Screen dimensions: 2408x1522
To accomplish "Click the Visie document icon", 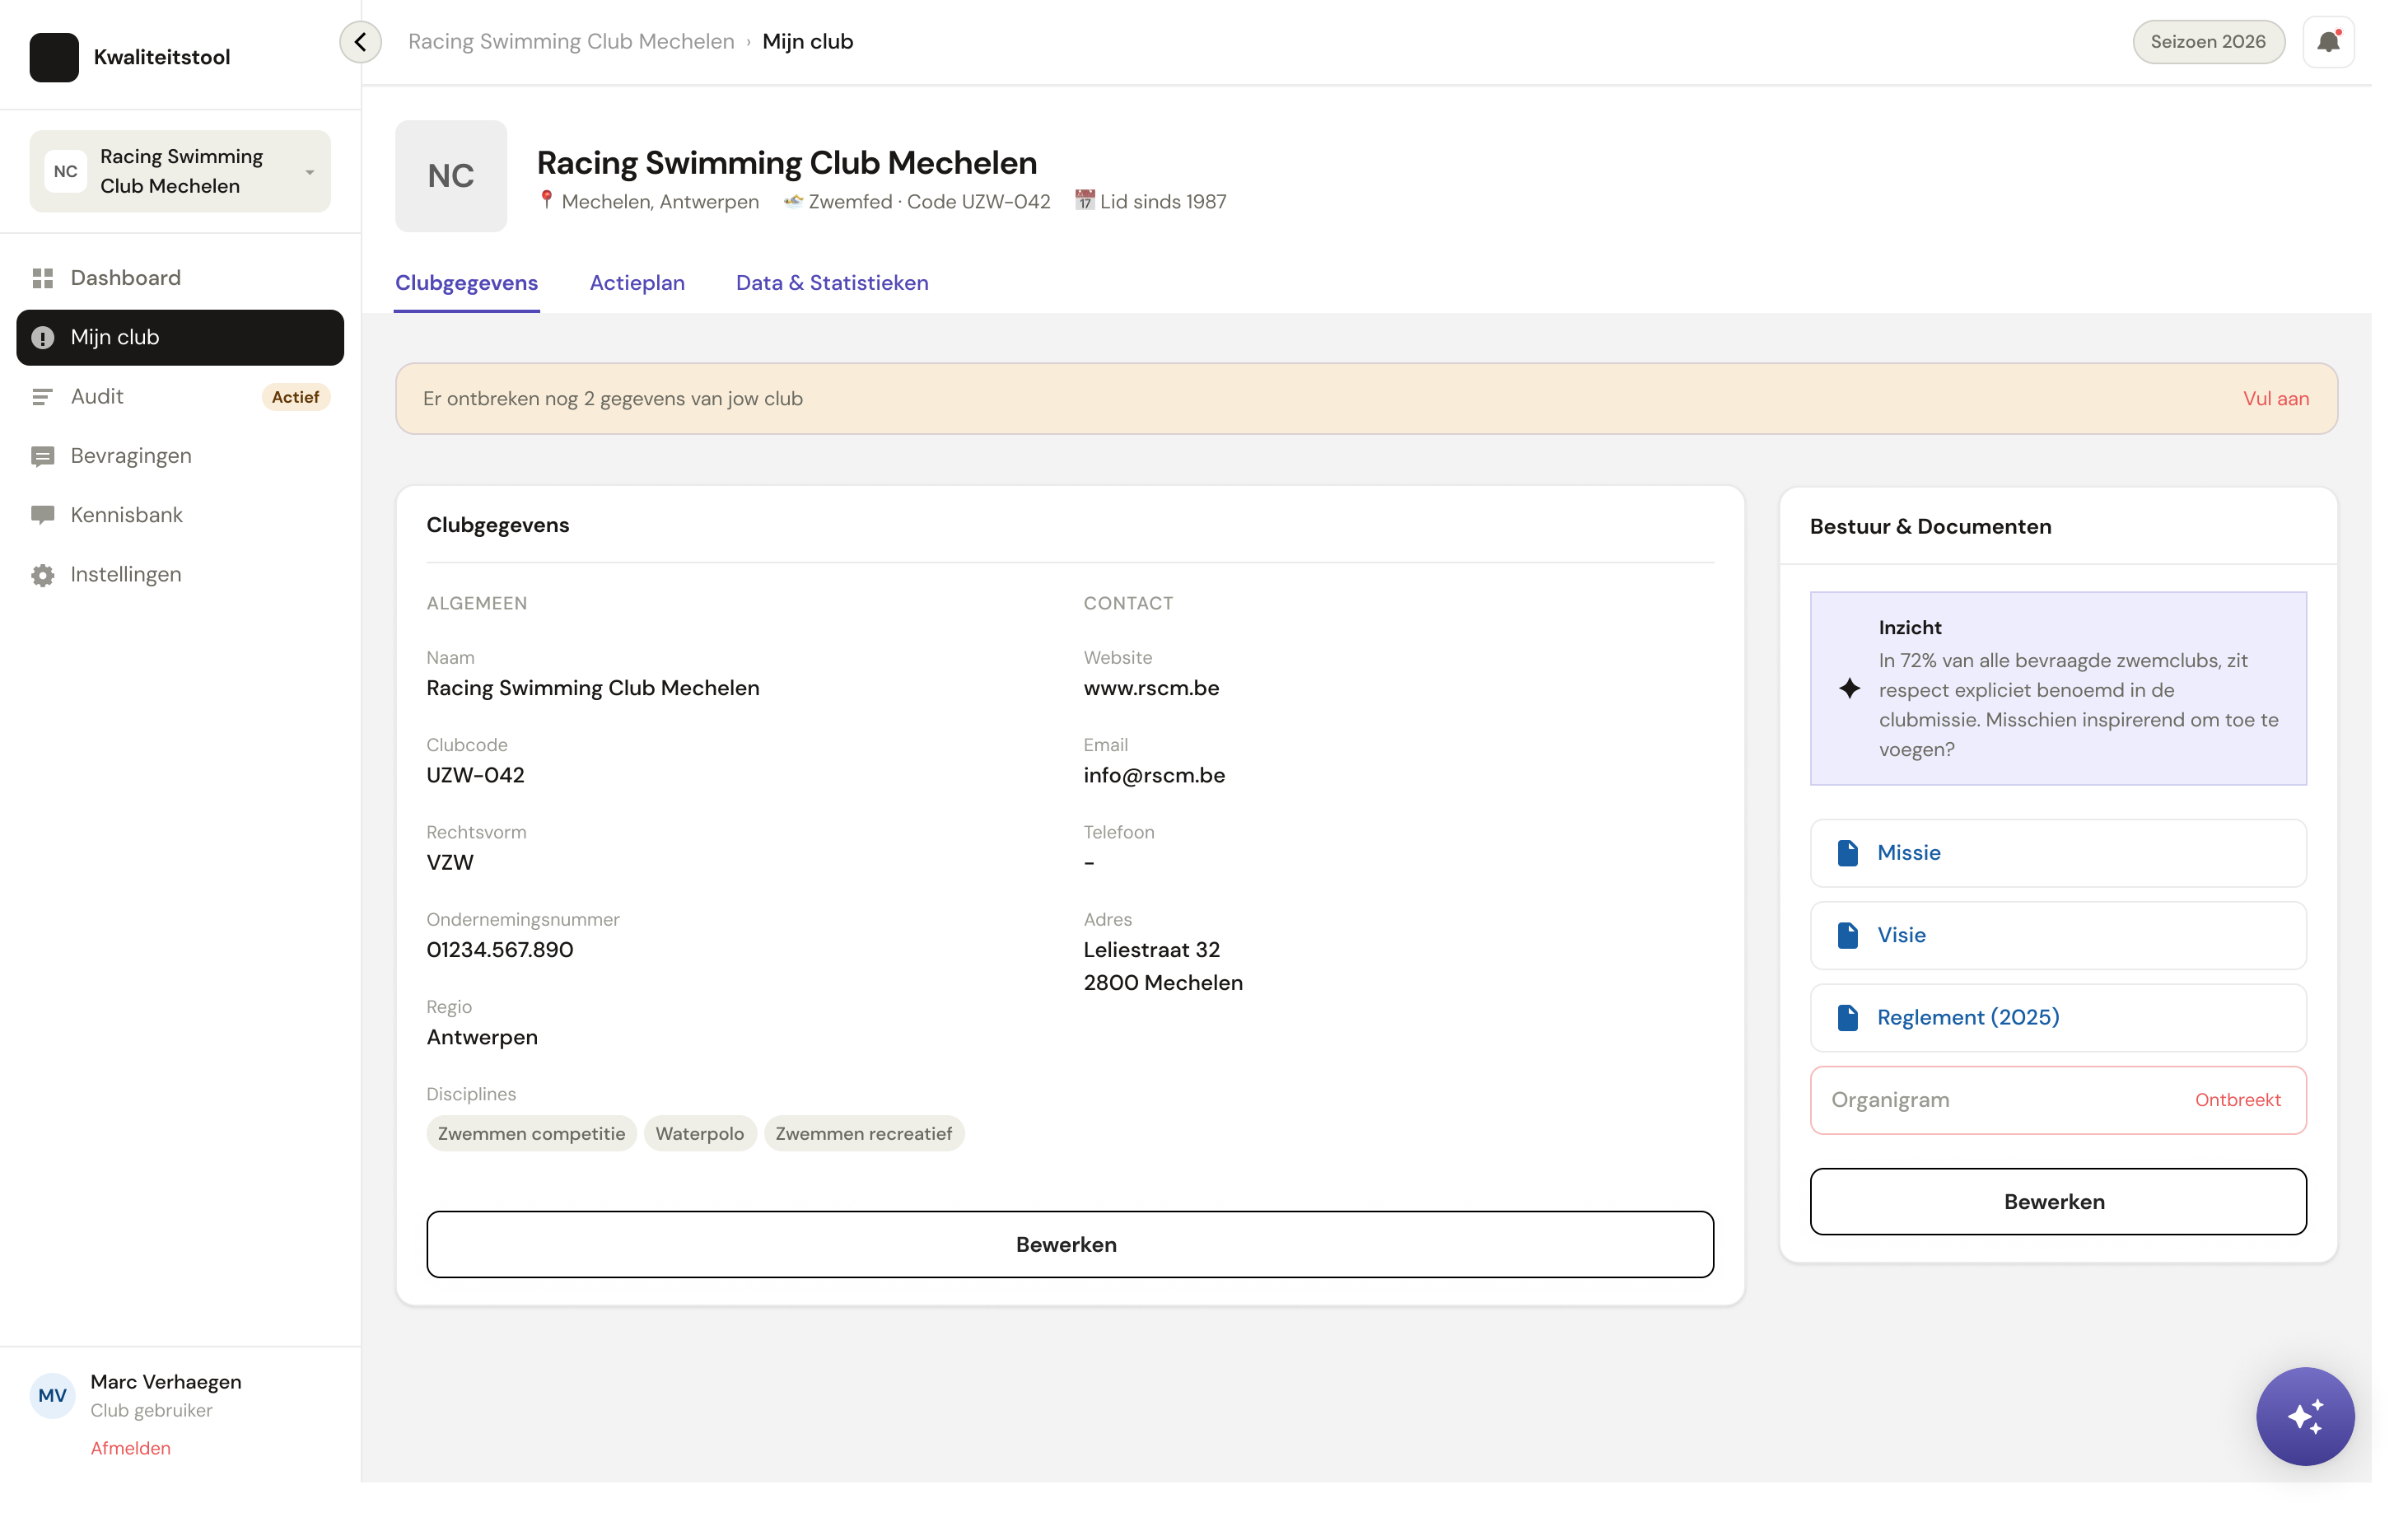I will tap(1848, 935).
